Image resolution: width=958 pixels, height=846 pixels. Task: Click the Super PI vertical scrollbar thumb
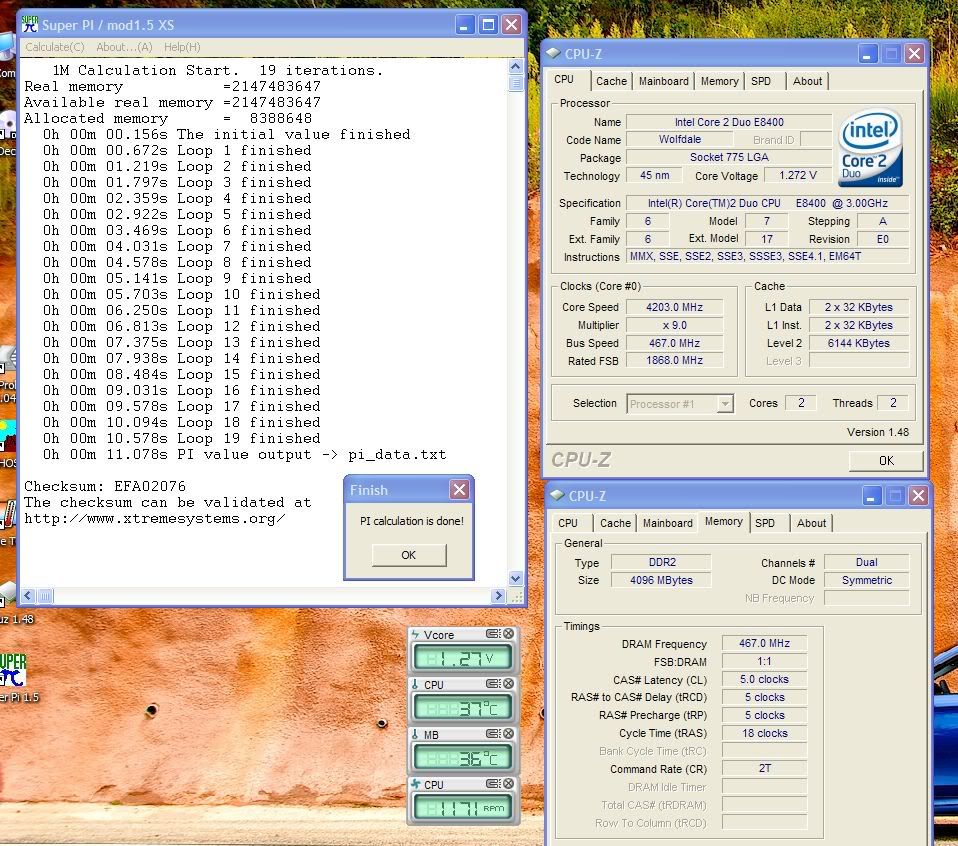515,83
